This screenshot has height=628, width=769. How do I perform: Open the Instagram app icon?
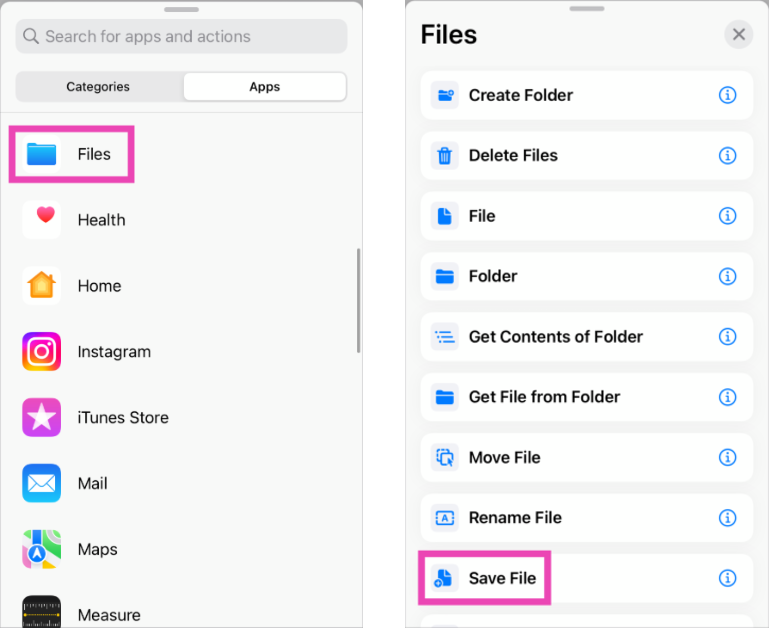42,352
